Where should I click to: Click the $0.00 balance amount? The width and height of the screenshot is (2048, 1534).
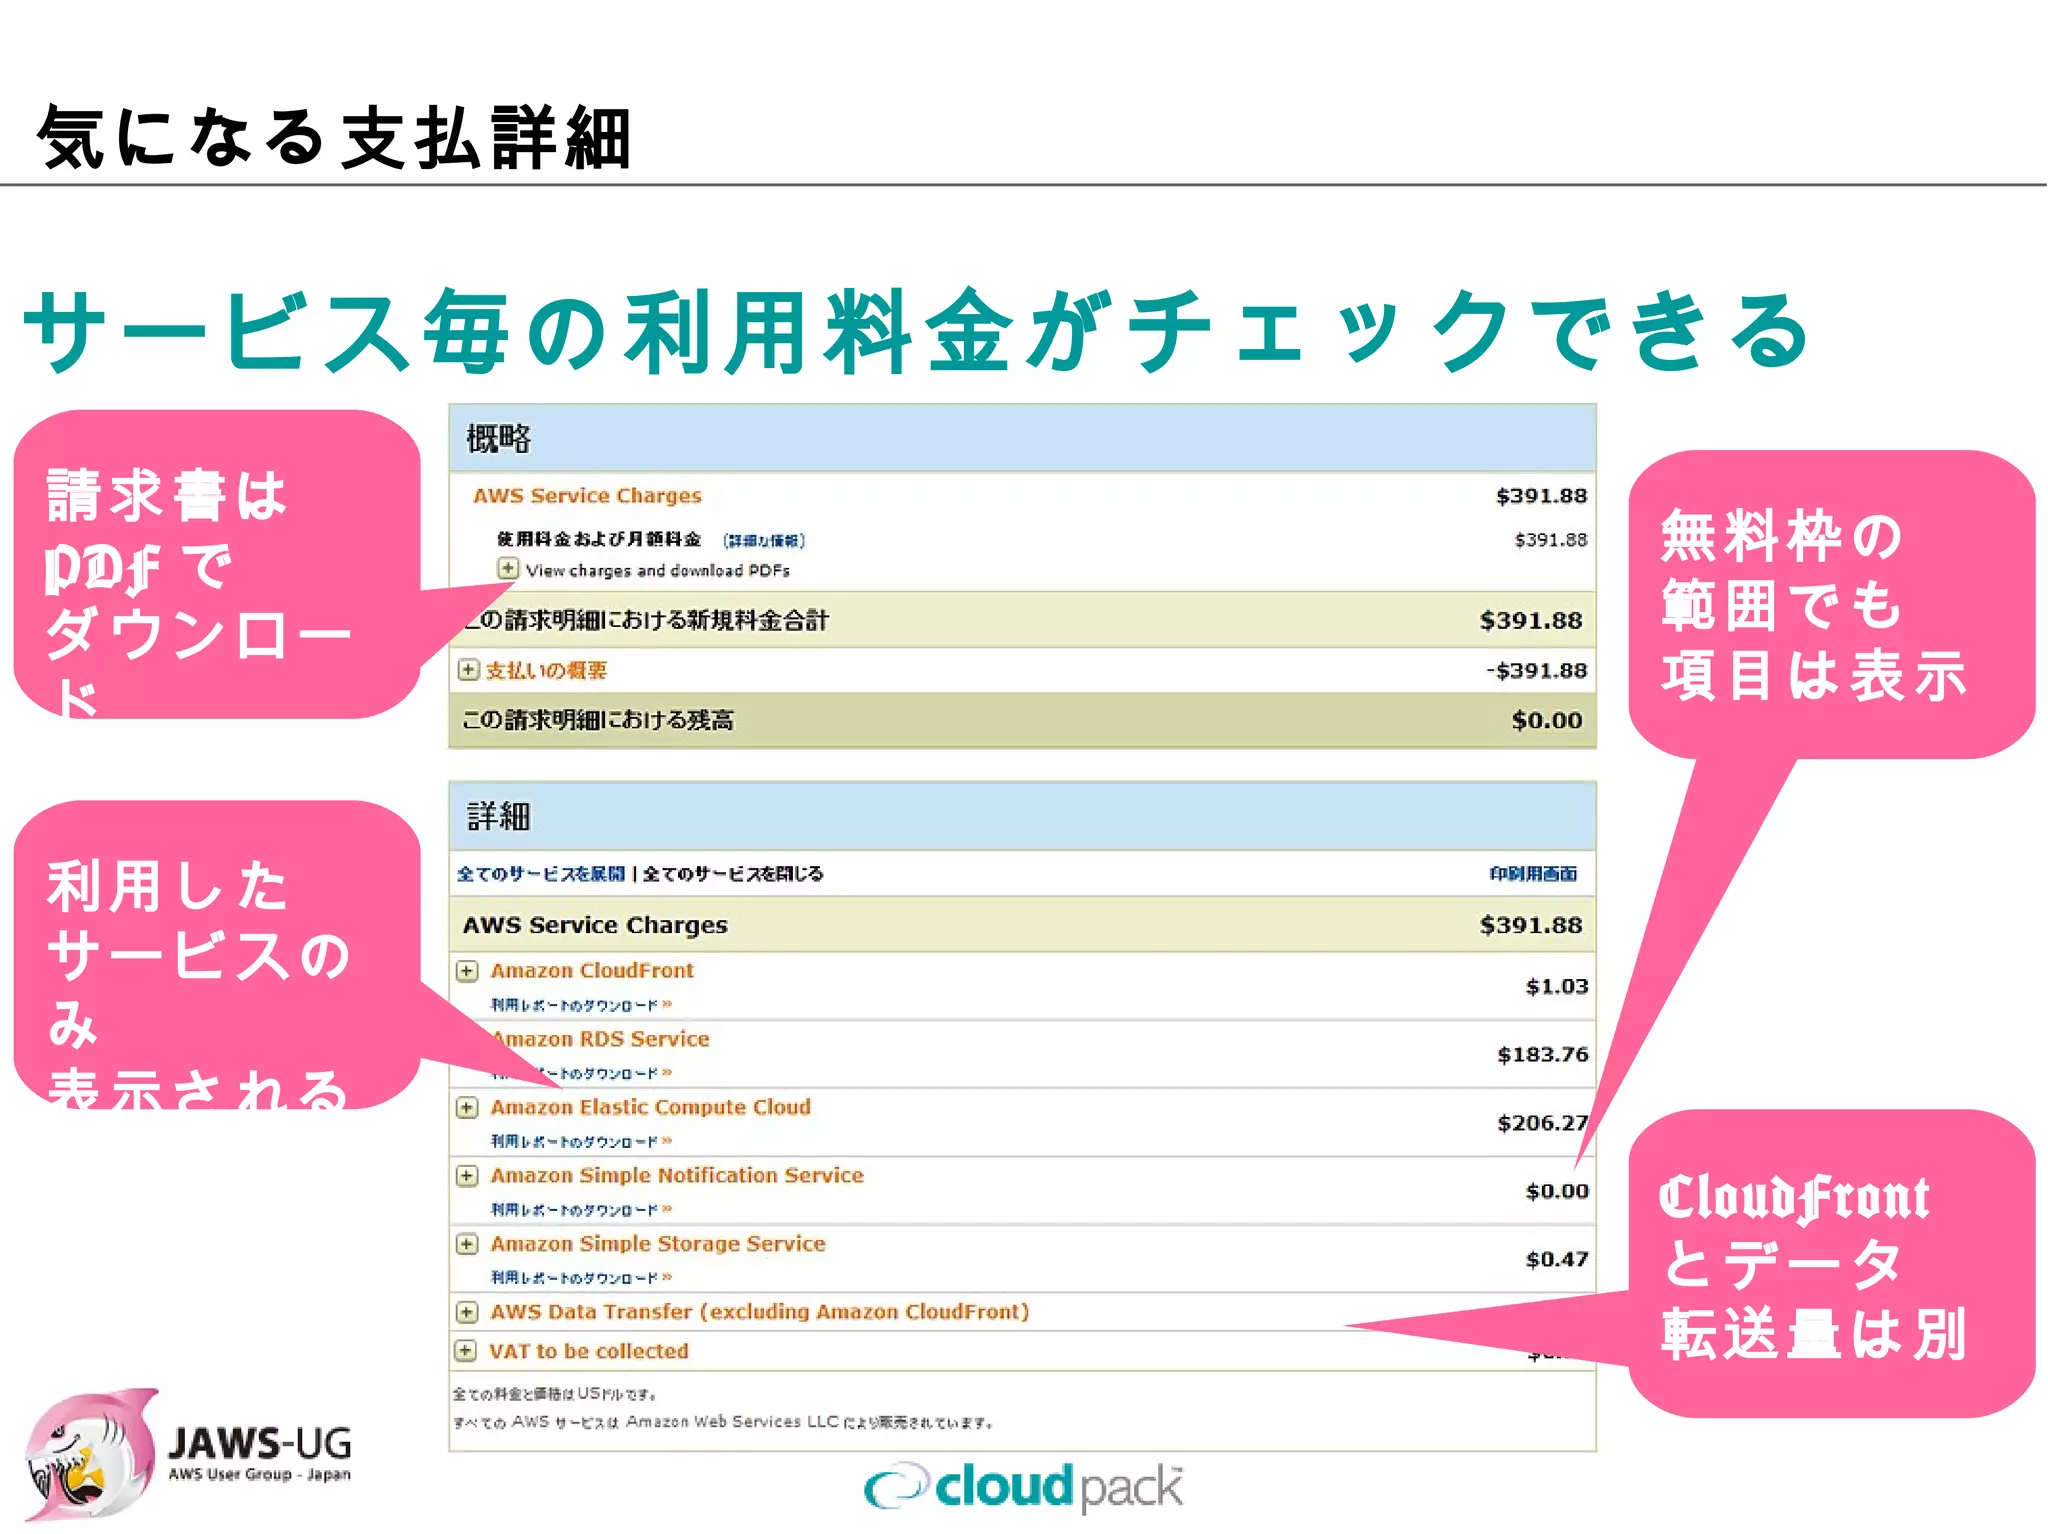(1546, 720)
